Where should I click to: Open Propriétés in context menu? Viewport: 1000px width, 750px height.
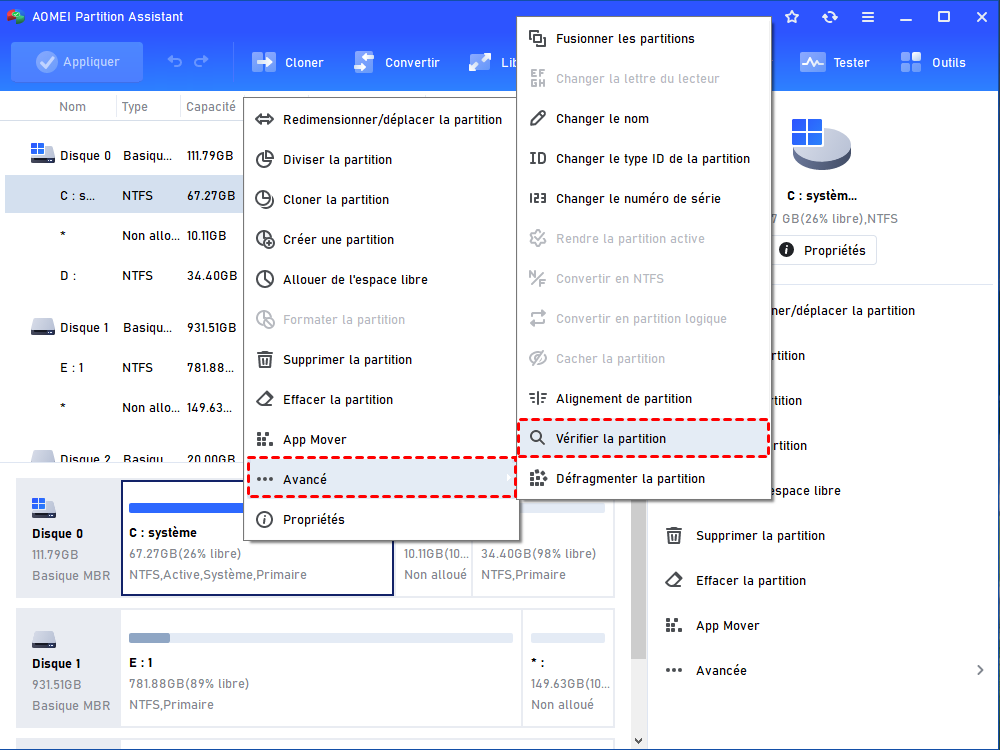[381, 520]
